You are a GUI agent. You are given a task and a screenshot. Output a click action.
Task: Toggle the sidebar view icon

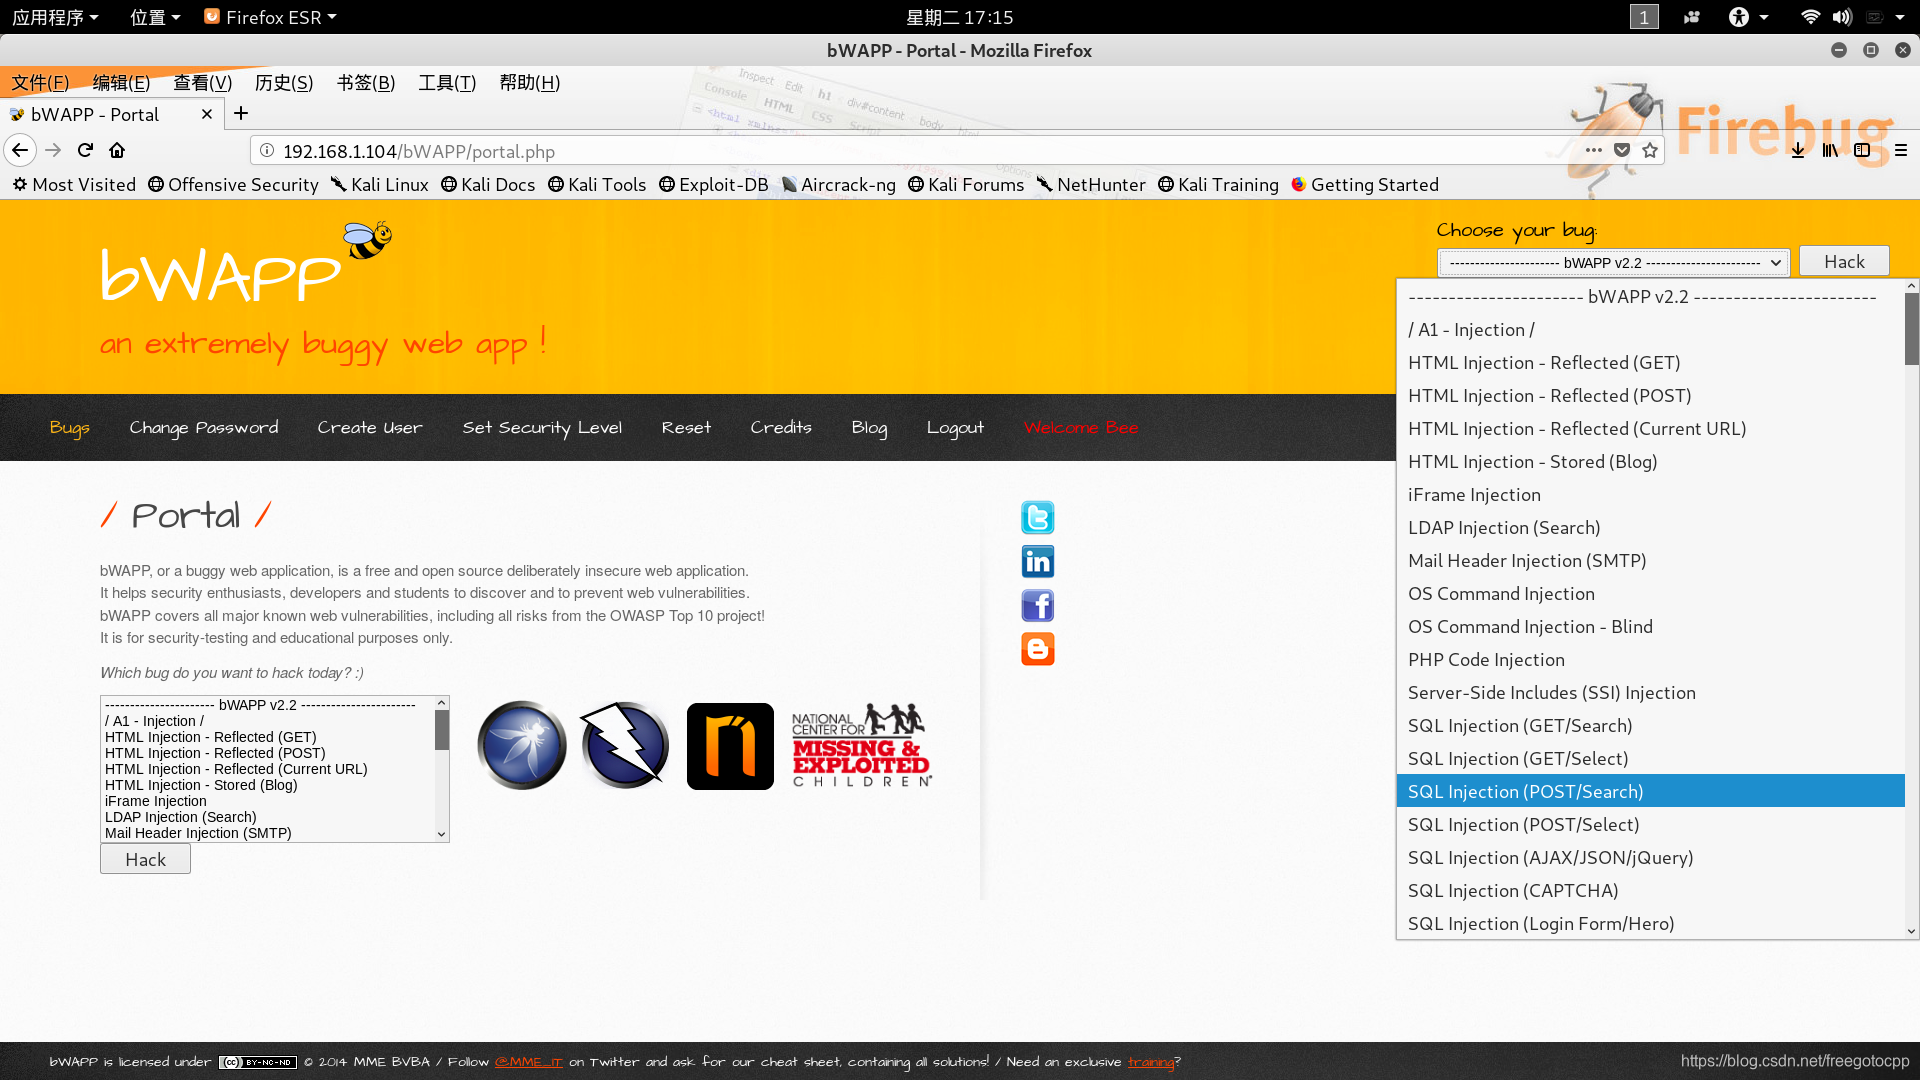point(1862,150)
